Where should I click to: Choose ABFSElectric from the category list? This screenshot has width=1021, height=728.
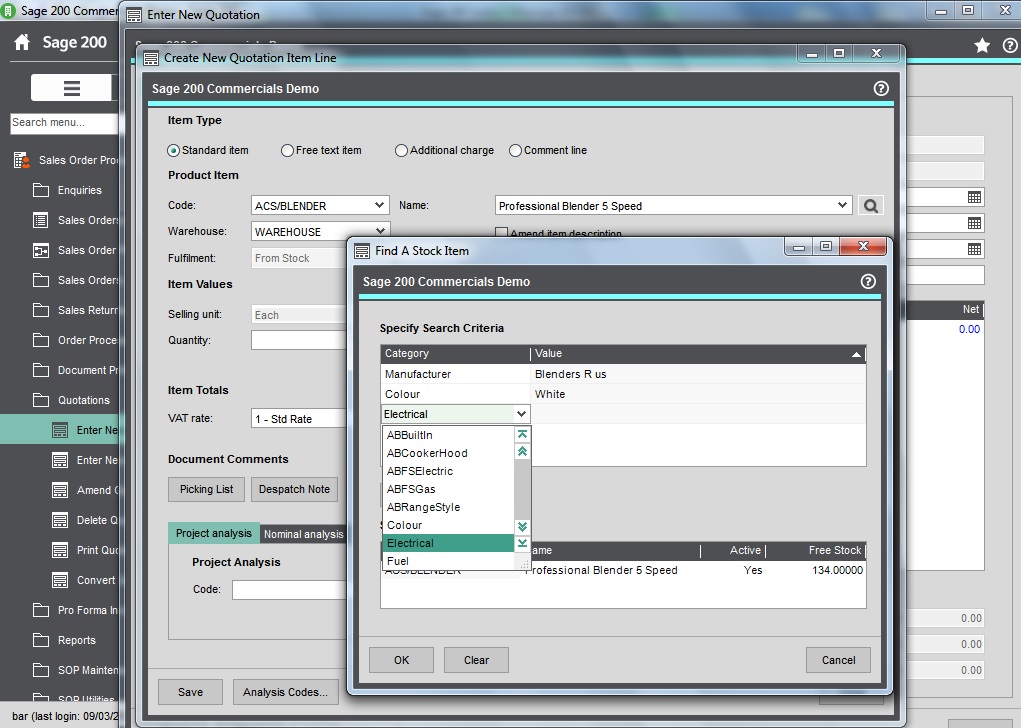pos(449,471)
